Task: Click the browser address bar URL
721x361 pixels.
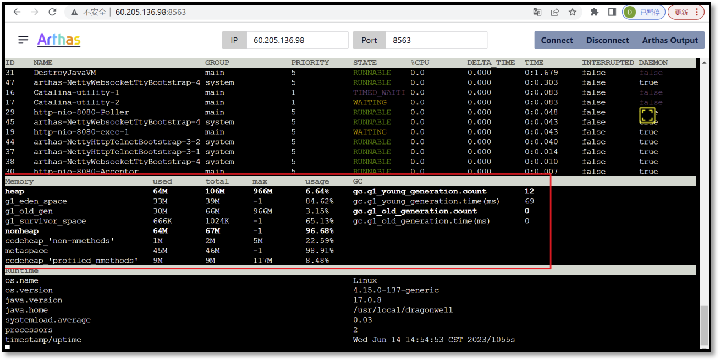Action: (x=150, y=12)
